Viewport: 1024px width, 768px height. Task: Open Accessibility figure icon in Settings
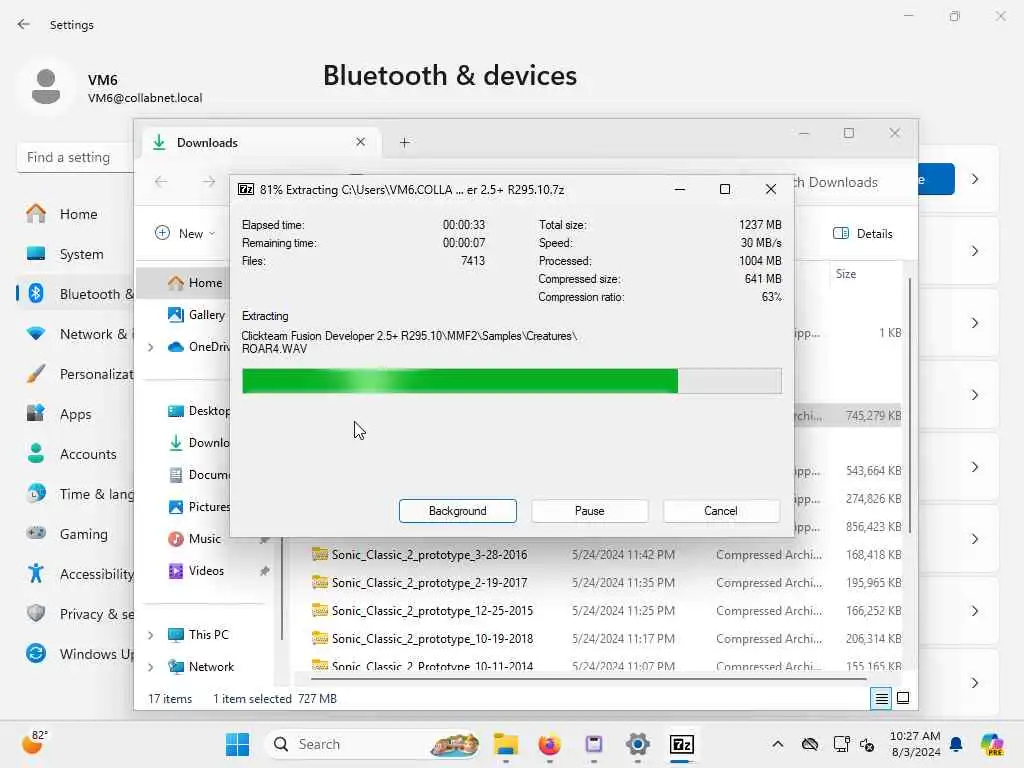point(36,573)
